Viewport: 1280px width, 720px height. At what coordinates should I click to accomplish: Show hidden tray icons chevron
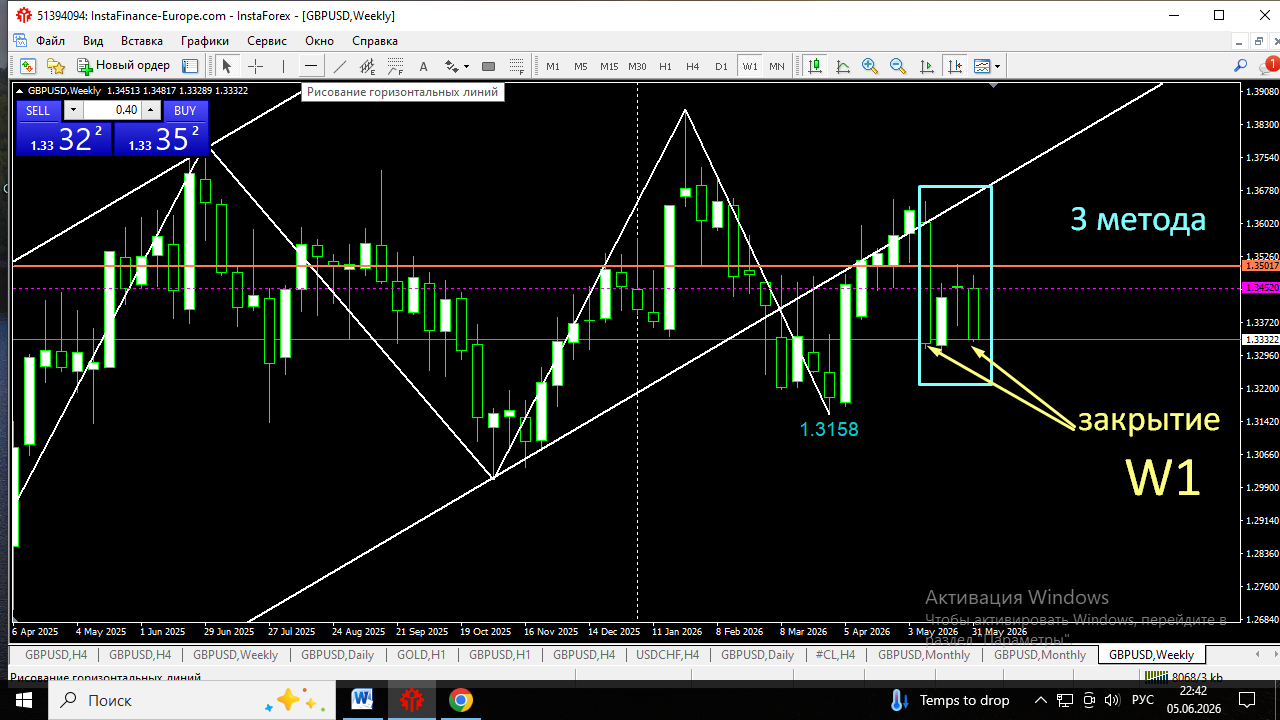pos(1041,700)
